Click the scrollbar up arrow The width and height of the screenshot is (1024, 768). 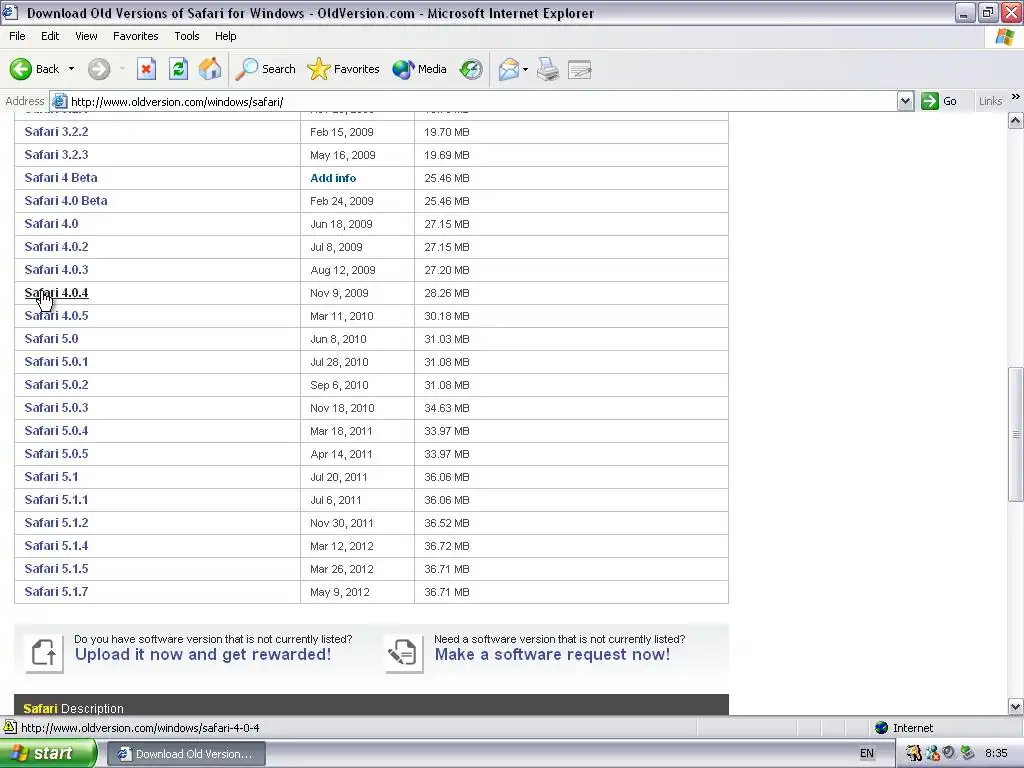1016,120
